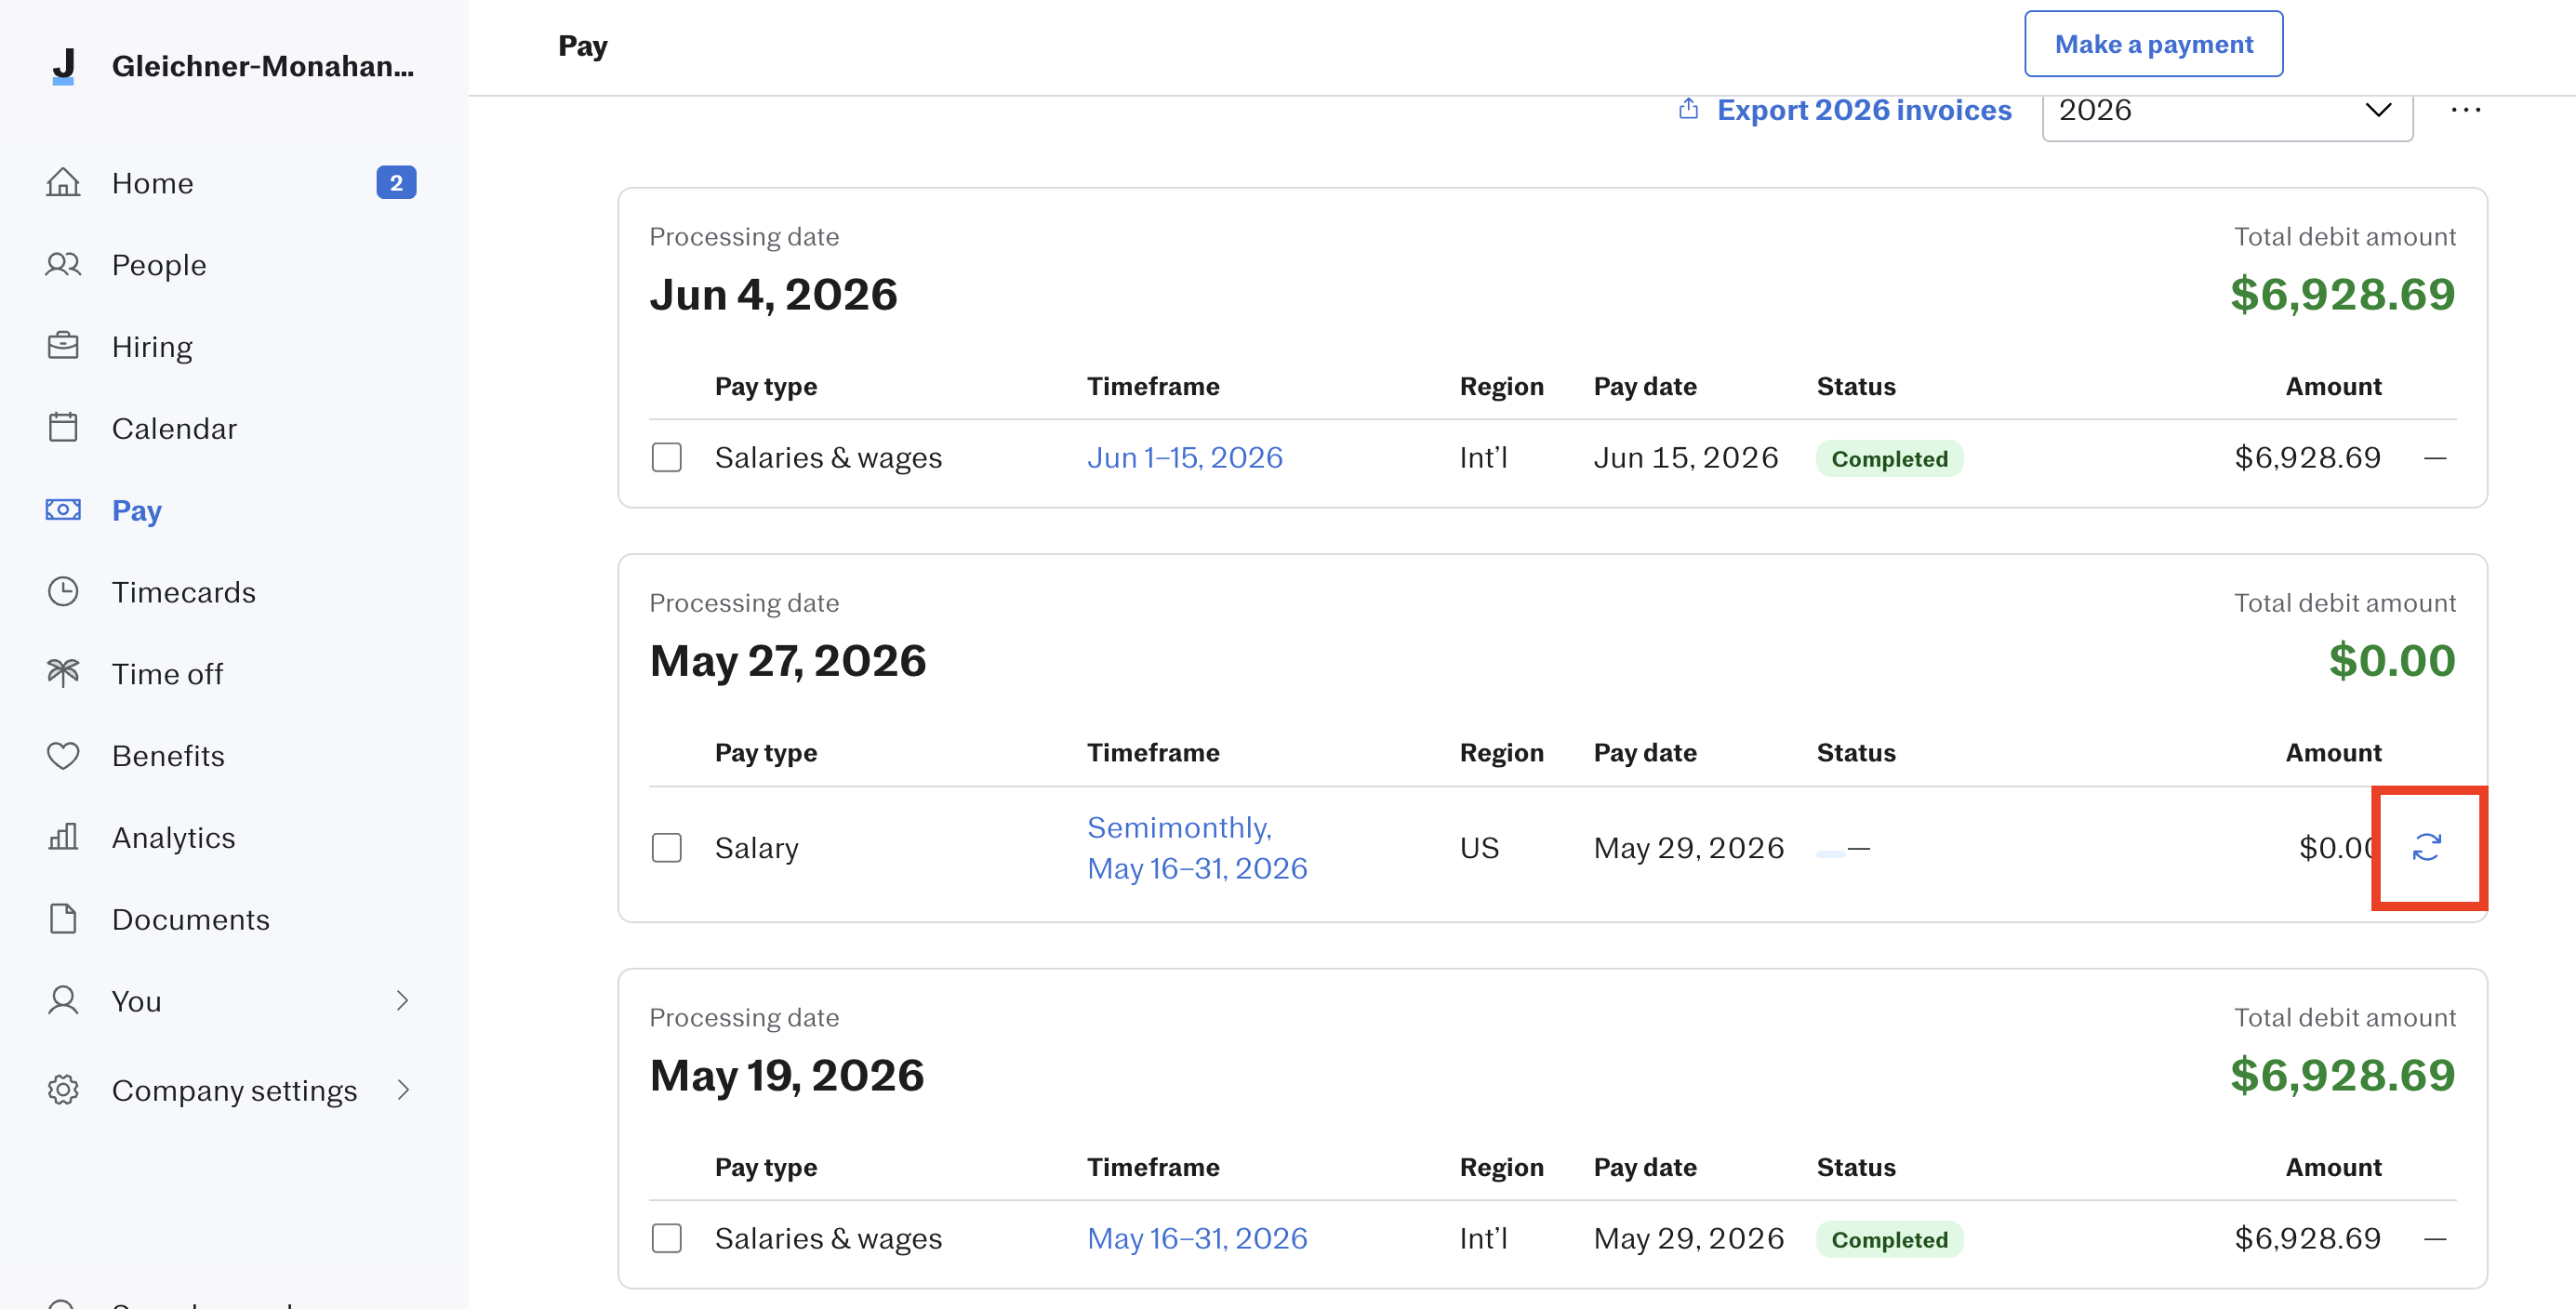Check the Salary row checkbox for May 27
2576x1309 pixels.
click(x=667, y=848)
